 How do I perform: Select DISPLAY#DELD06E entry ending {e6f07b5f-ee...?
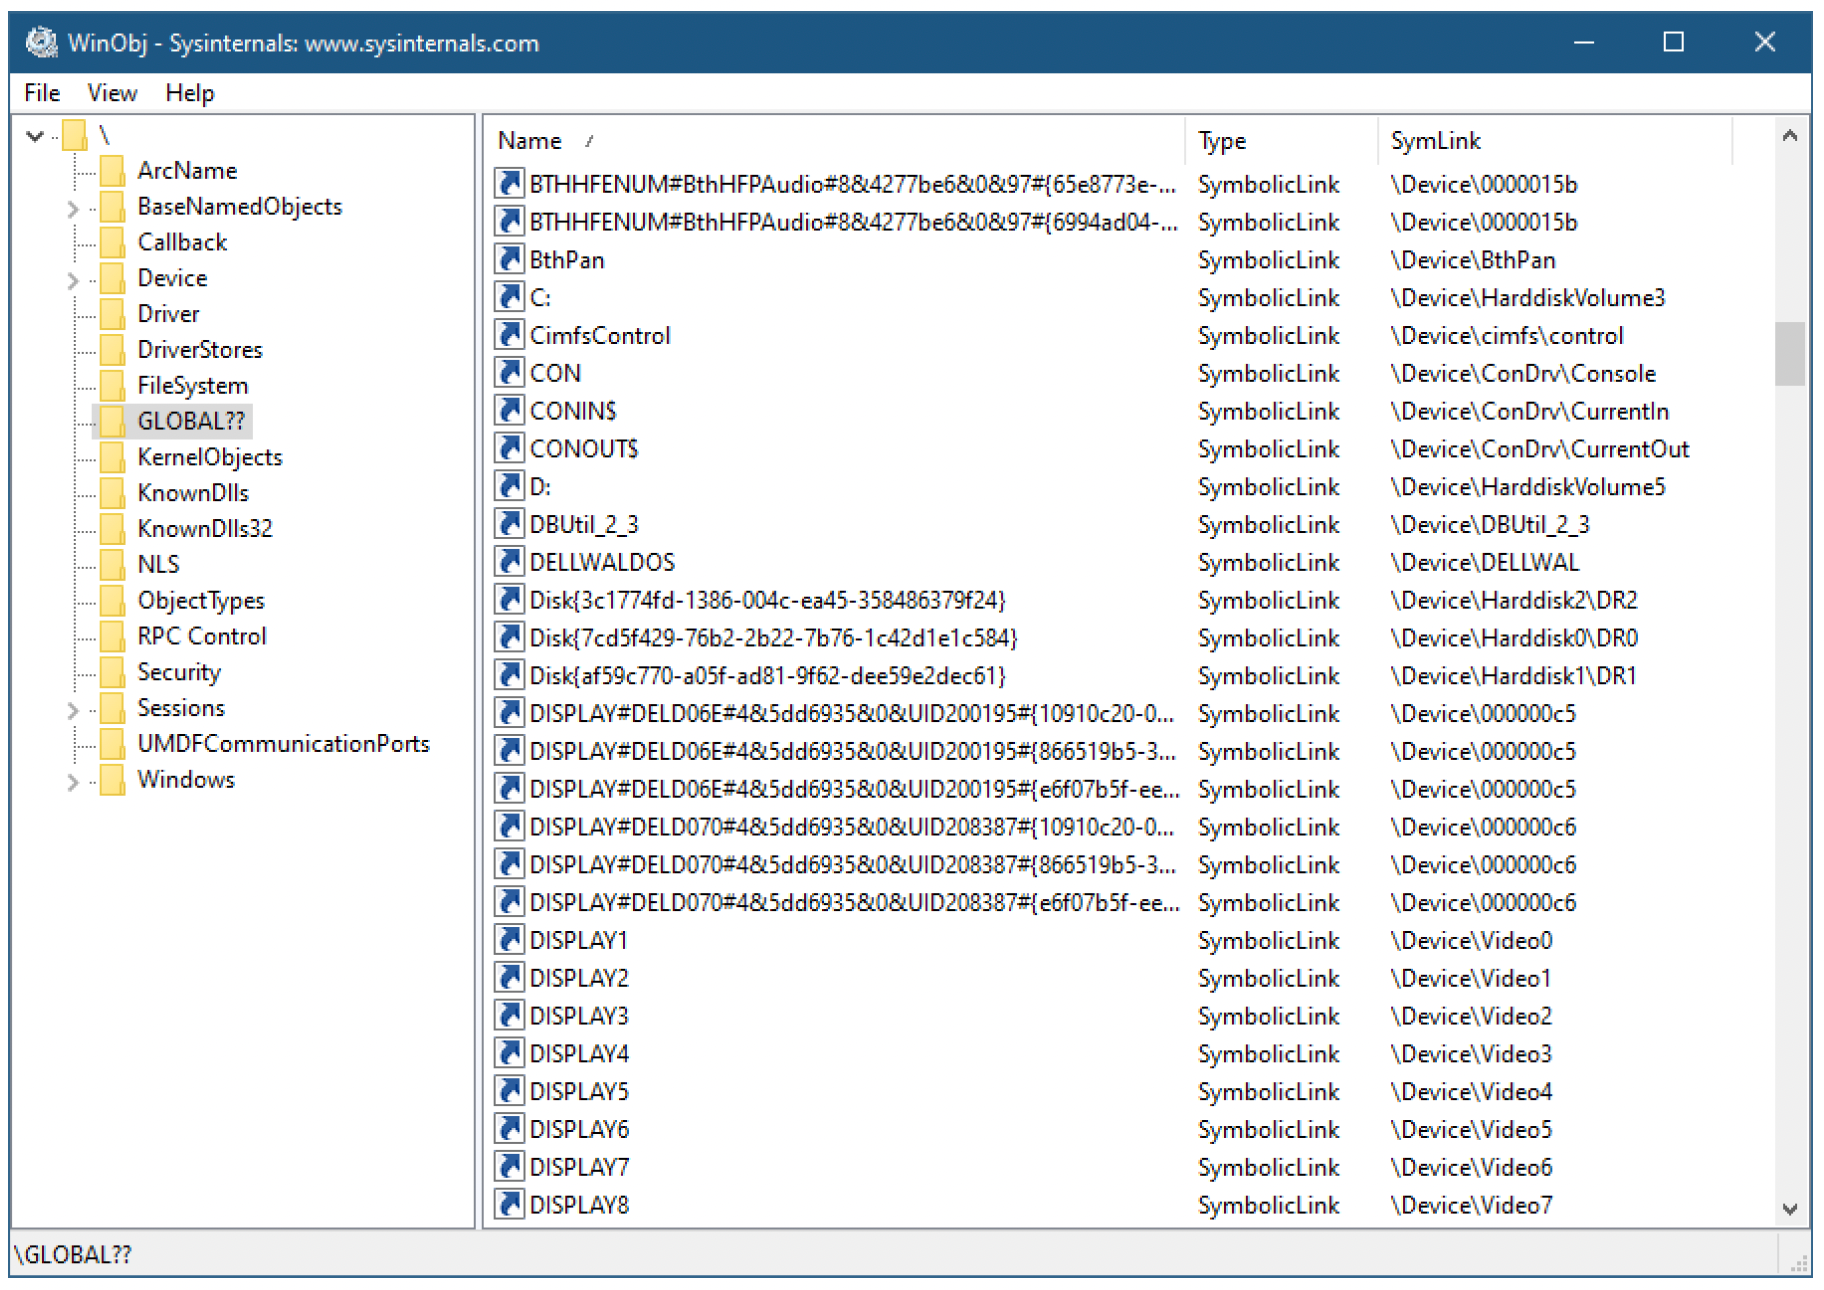[855, 789]
